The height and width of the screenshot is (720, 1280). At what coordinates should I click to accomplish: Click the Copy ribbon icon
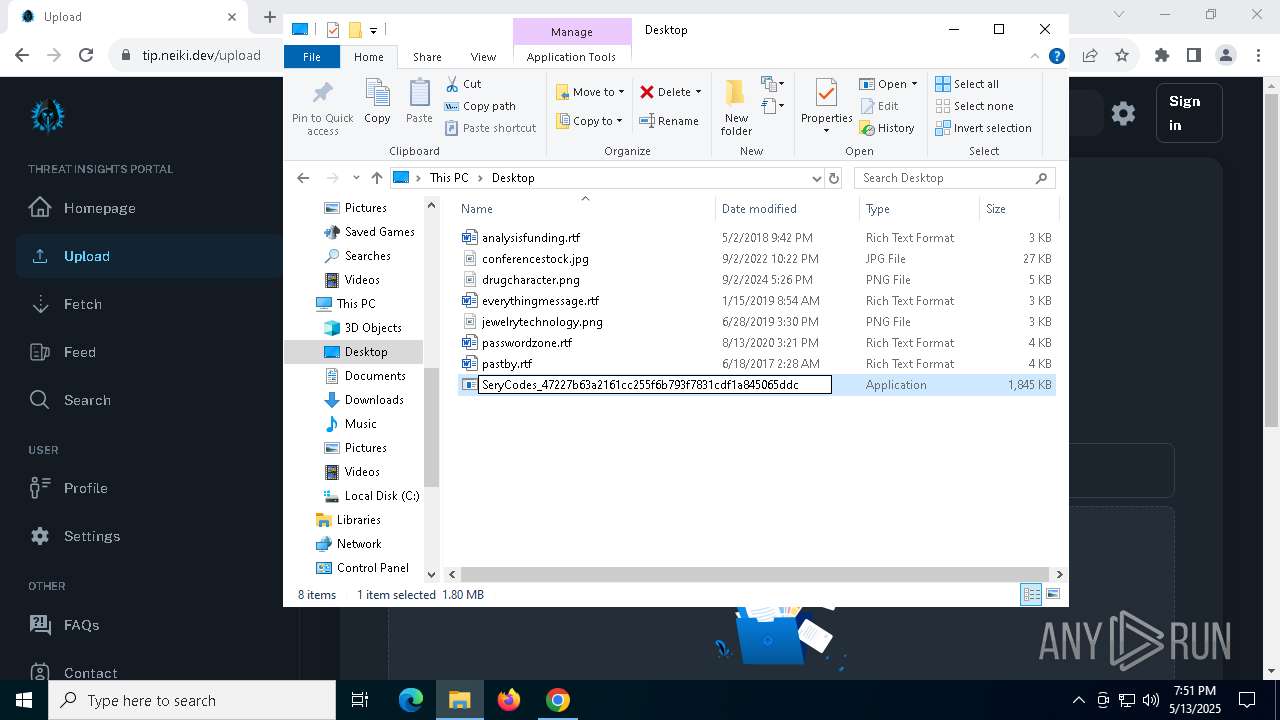coord(377,102)
